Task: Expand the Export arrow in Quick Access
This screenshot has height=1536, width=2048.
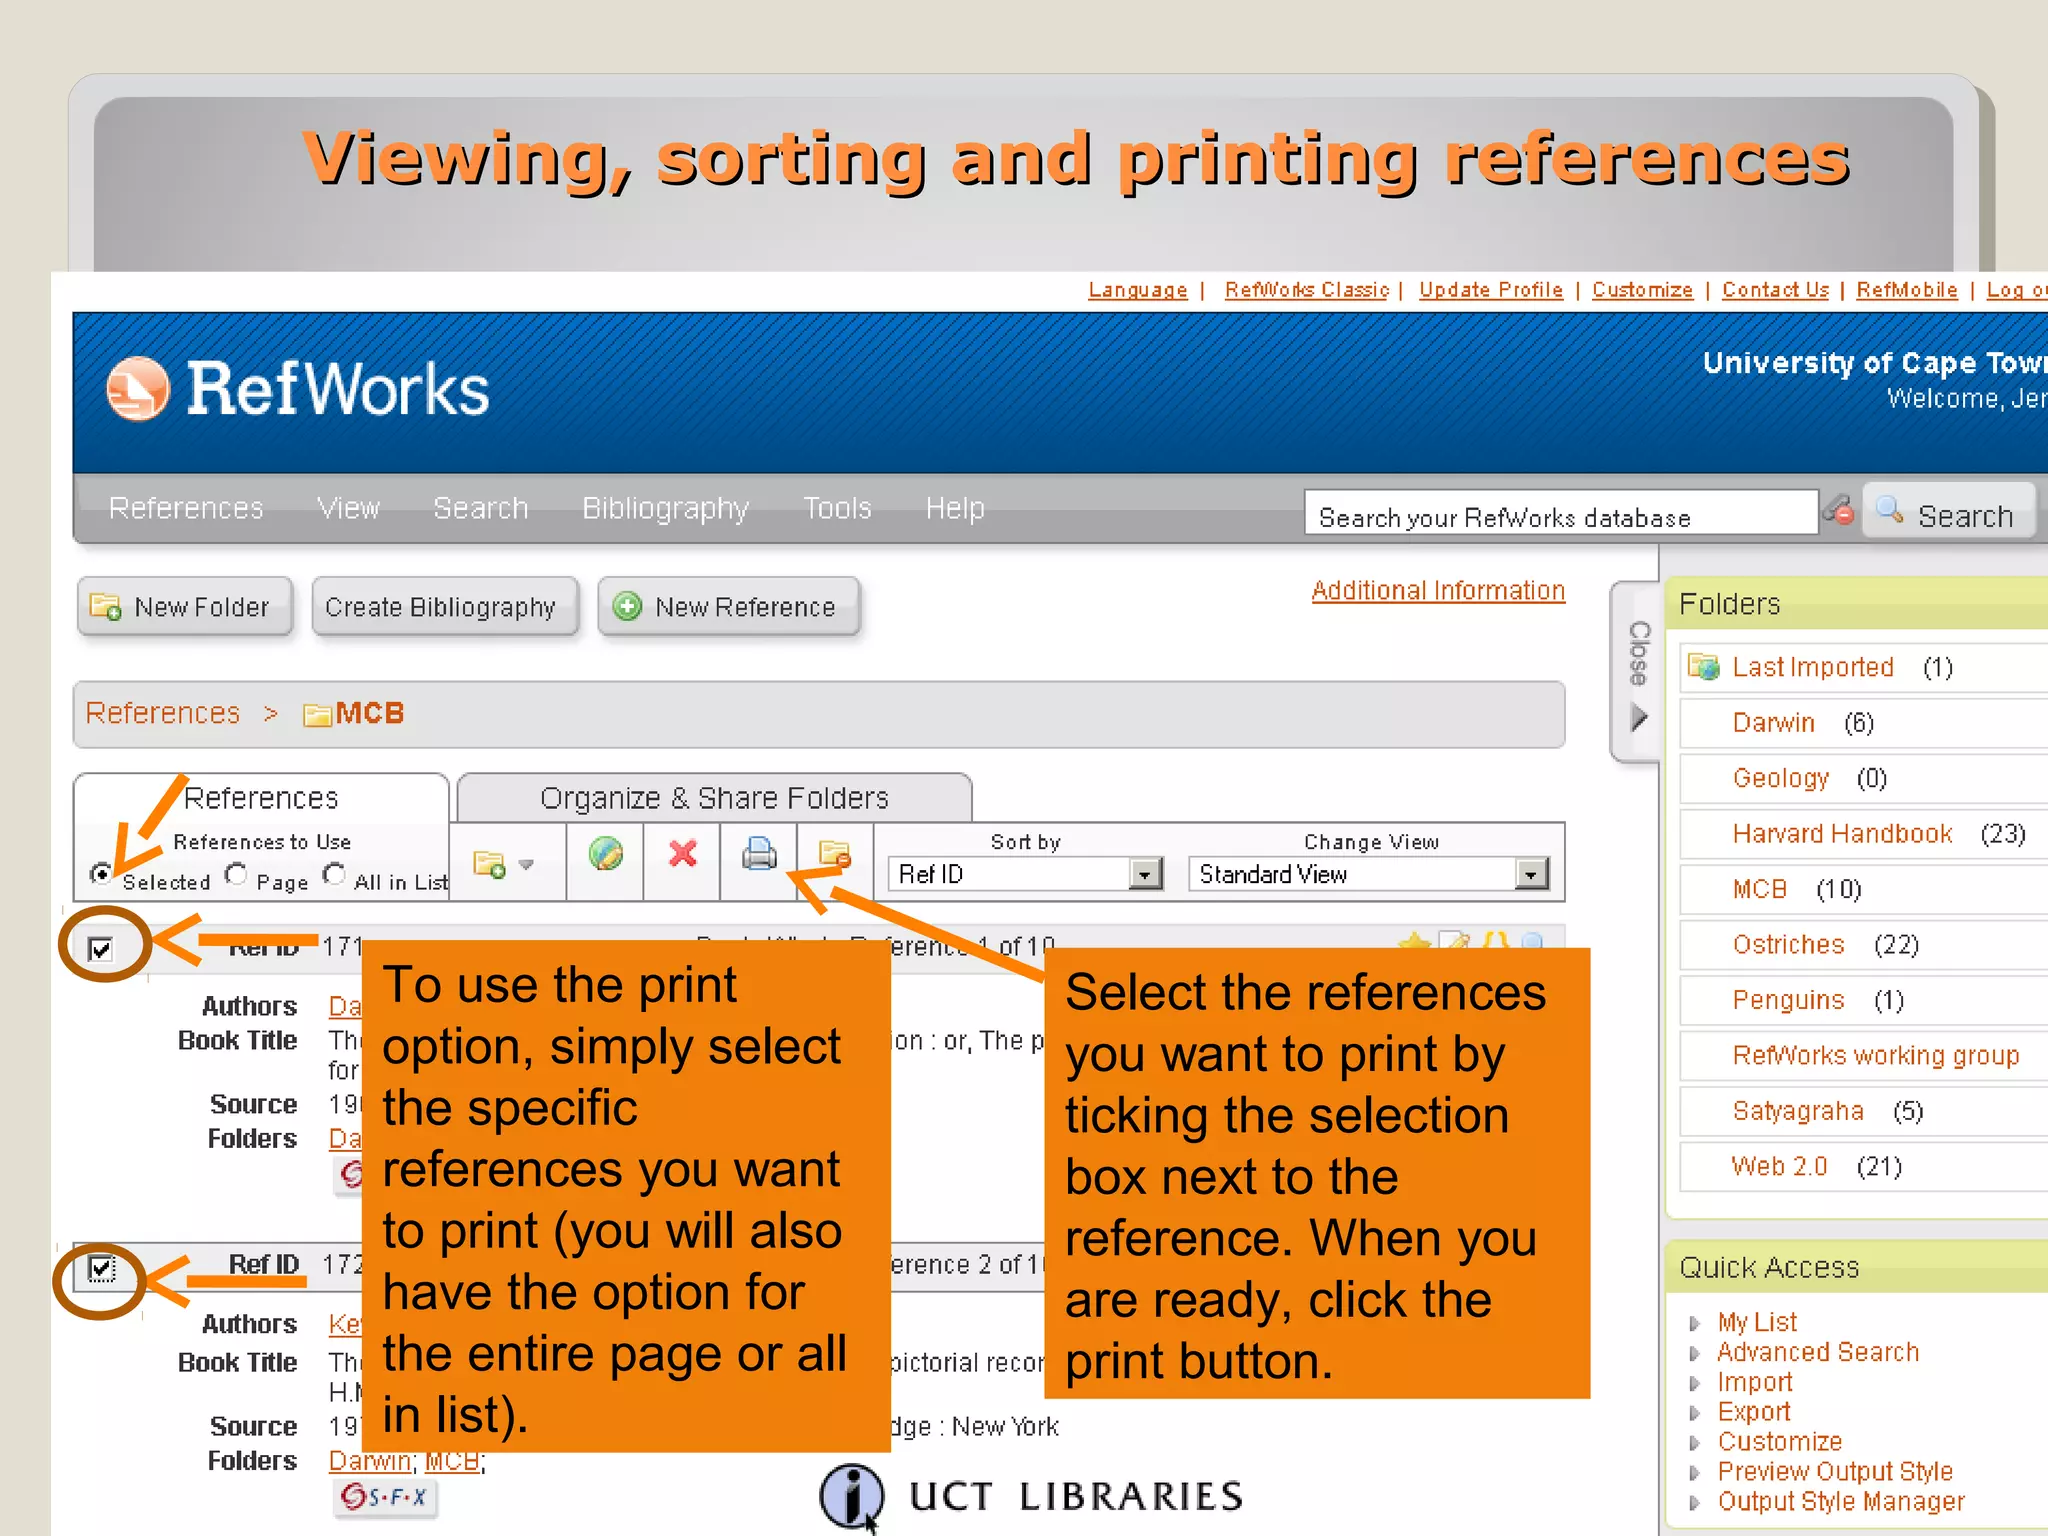Action: [x=1693, y=1413]
